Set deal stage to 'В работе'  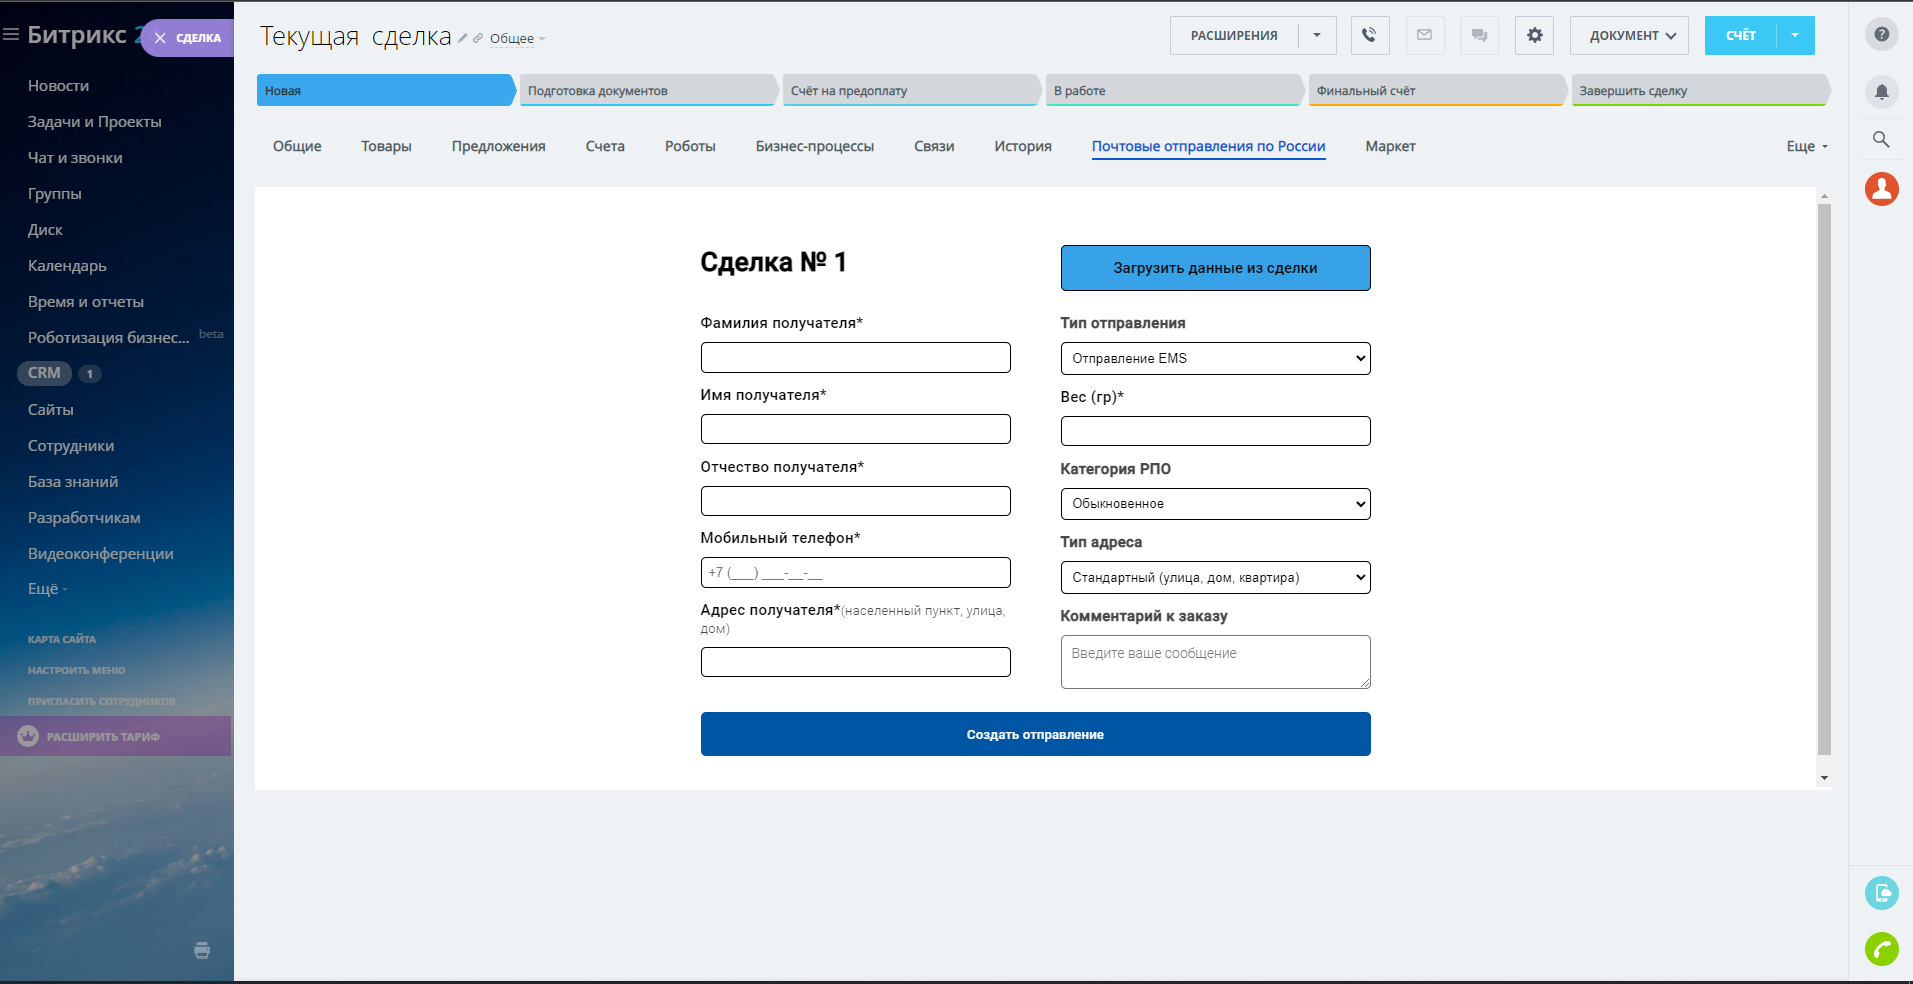pos(1172,91)
